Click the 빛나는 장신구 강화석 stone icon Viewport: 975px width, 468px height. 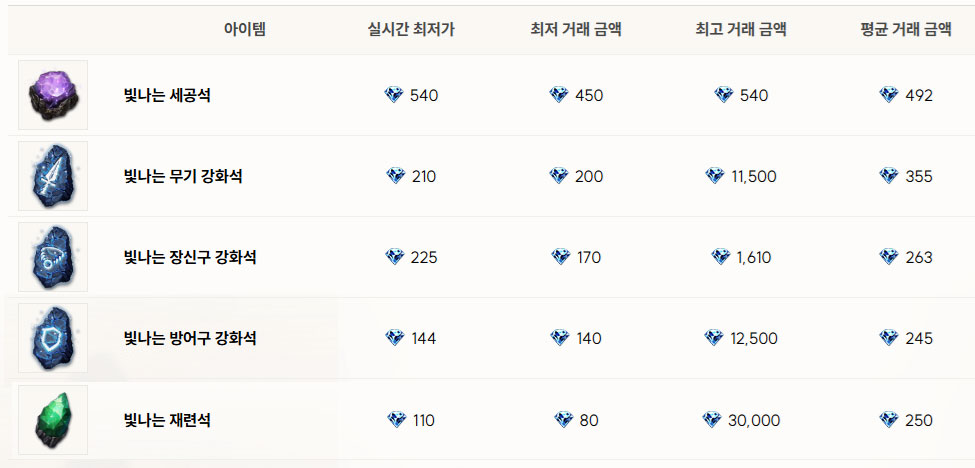[x=53, y=257]
